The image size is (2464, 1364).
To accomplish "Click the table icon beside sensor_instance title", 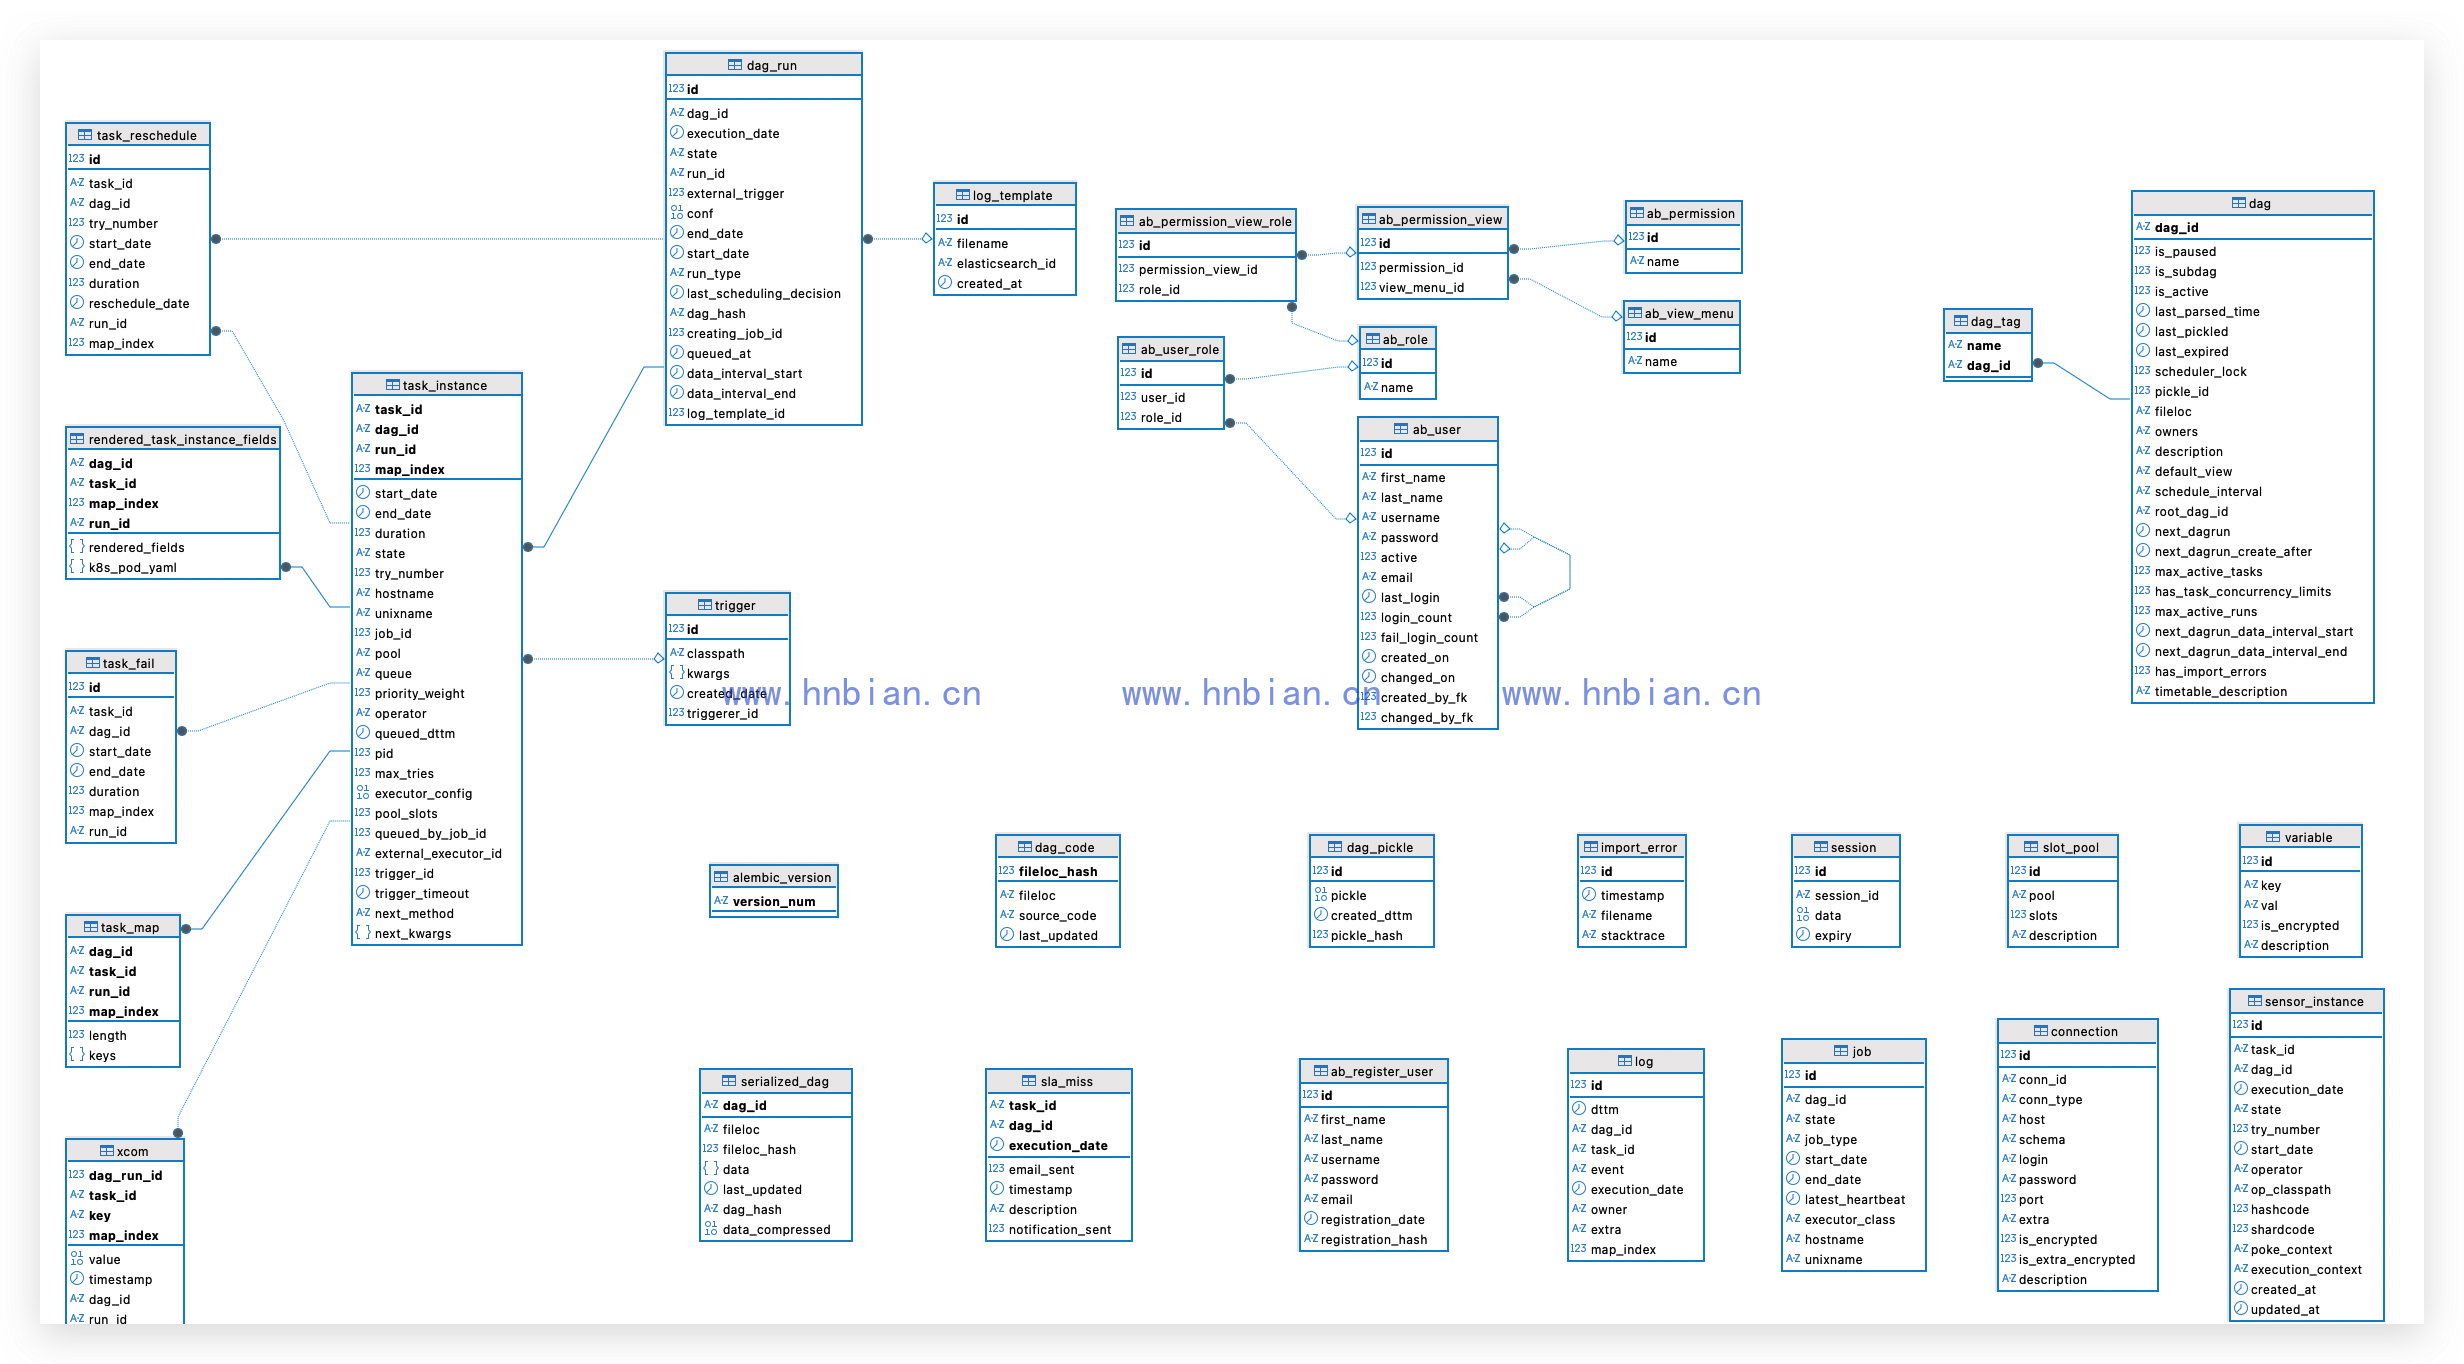I will (x=2255, y=1001).
